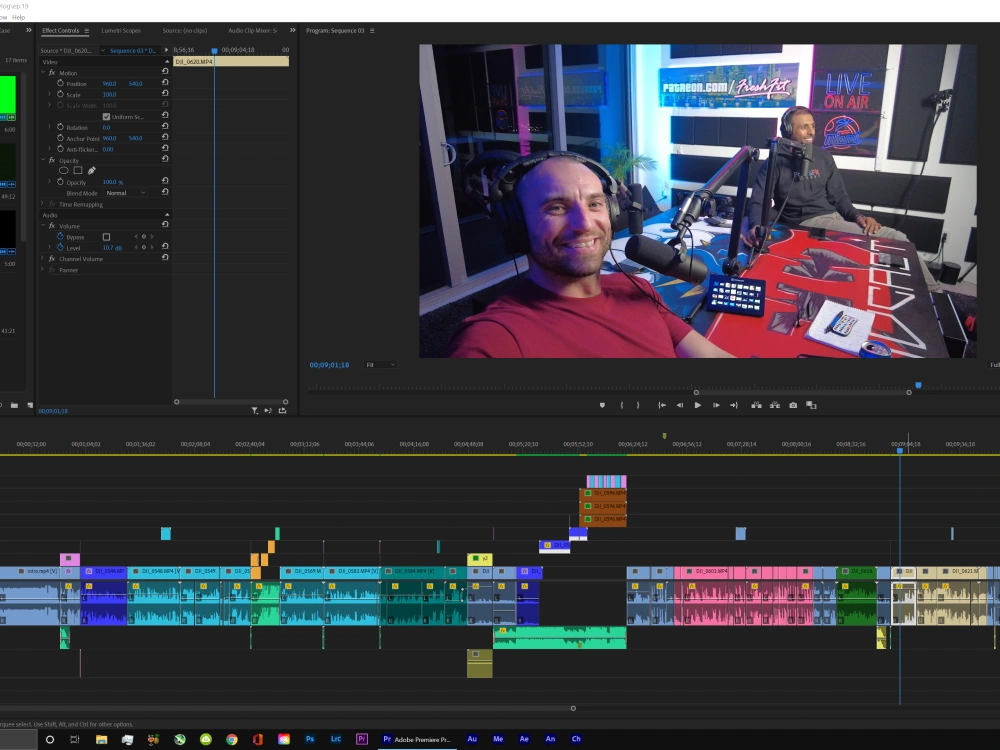Click the Level value 10.7 dB

click(x=112, y=248)
